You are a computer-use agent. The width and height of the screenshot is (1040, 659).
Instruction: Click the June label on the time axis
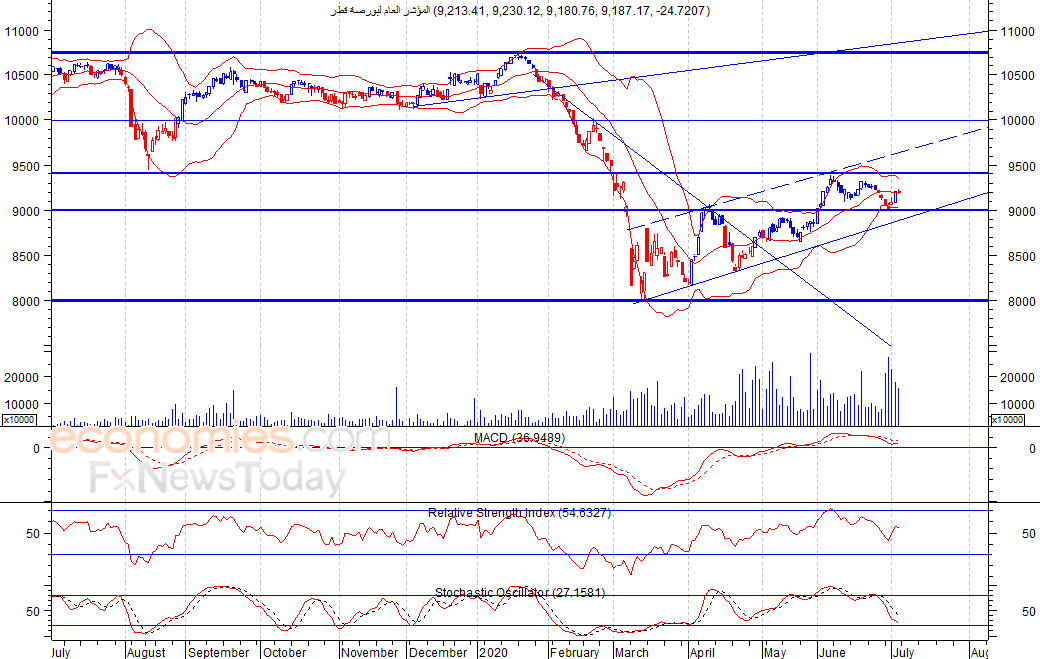[832, 652]
